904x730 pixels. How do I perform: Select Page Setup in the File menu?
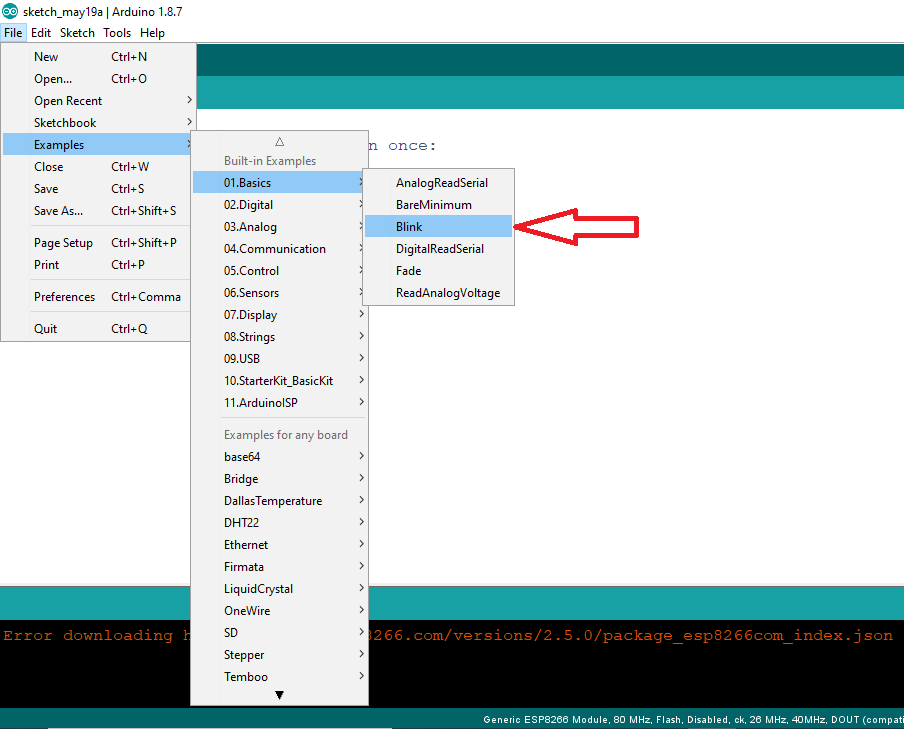[63, 243]
